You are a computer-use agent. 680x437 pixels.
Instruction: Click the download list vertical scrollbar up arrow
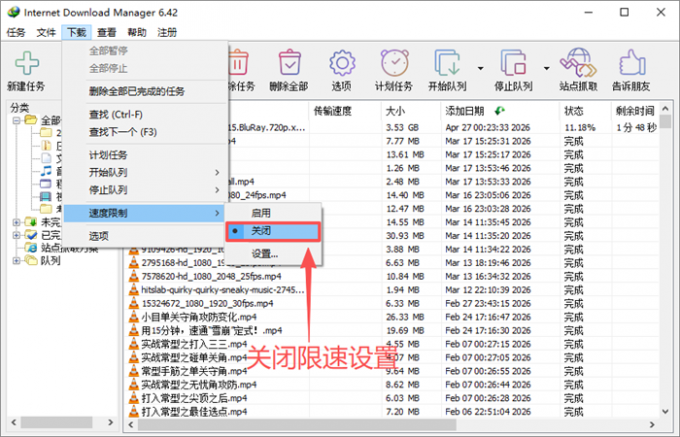(x=666, y=108)
